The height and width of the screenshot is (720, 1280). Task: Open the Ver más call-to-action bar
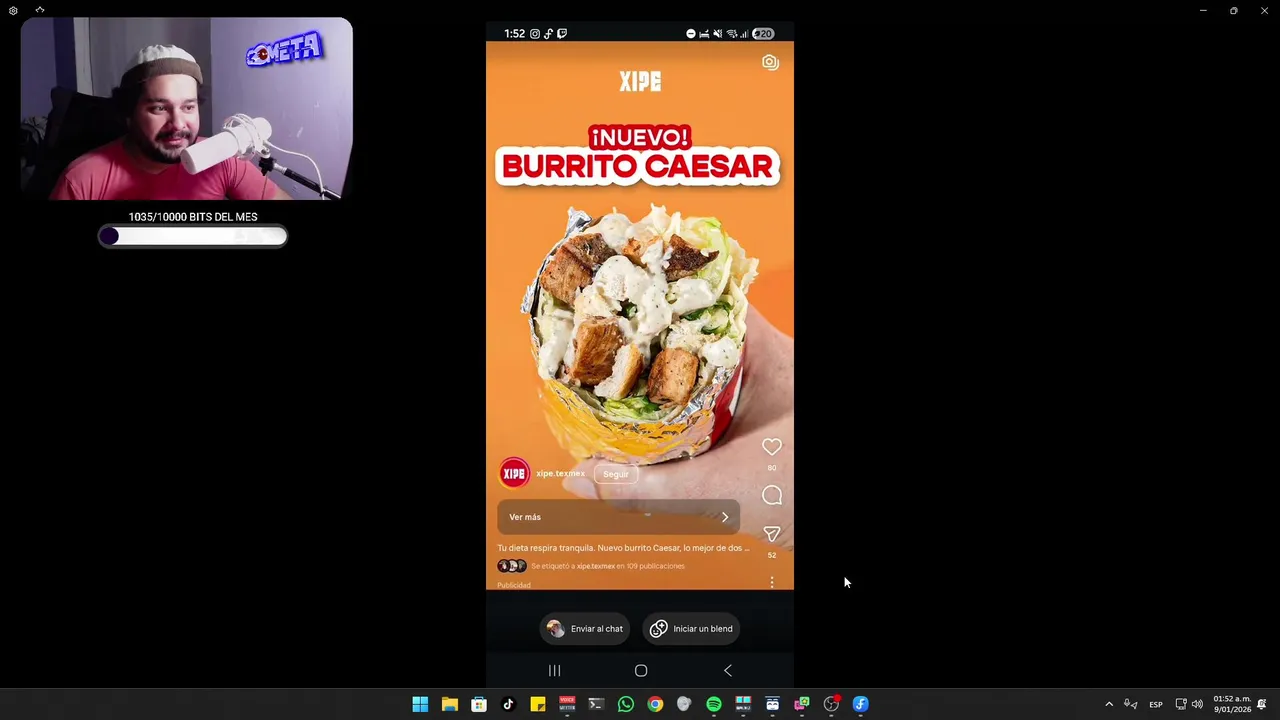(618, 517)
